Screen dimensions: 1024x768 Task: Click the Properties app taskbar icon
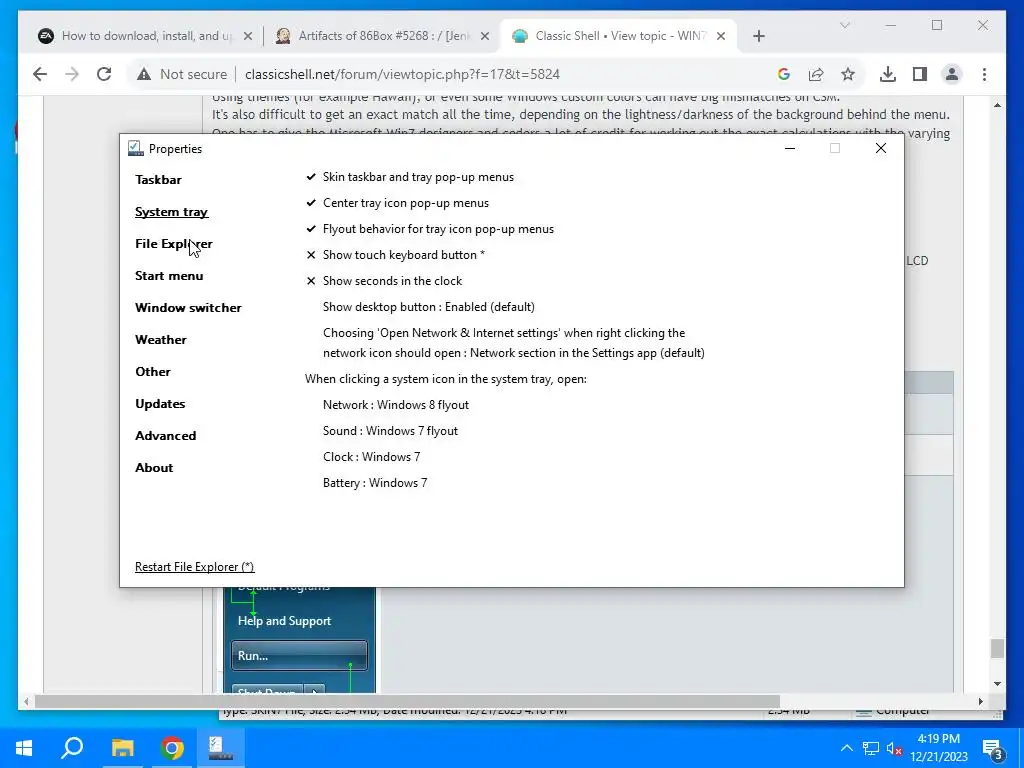tap(221, 748)
